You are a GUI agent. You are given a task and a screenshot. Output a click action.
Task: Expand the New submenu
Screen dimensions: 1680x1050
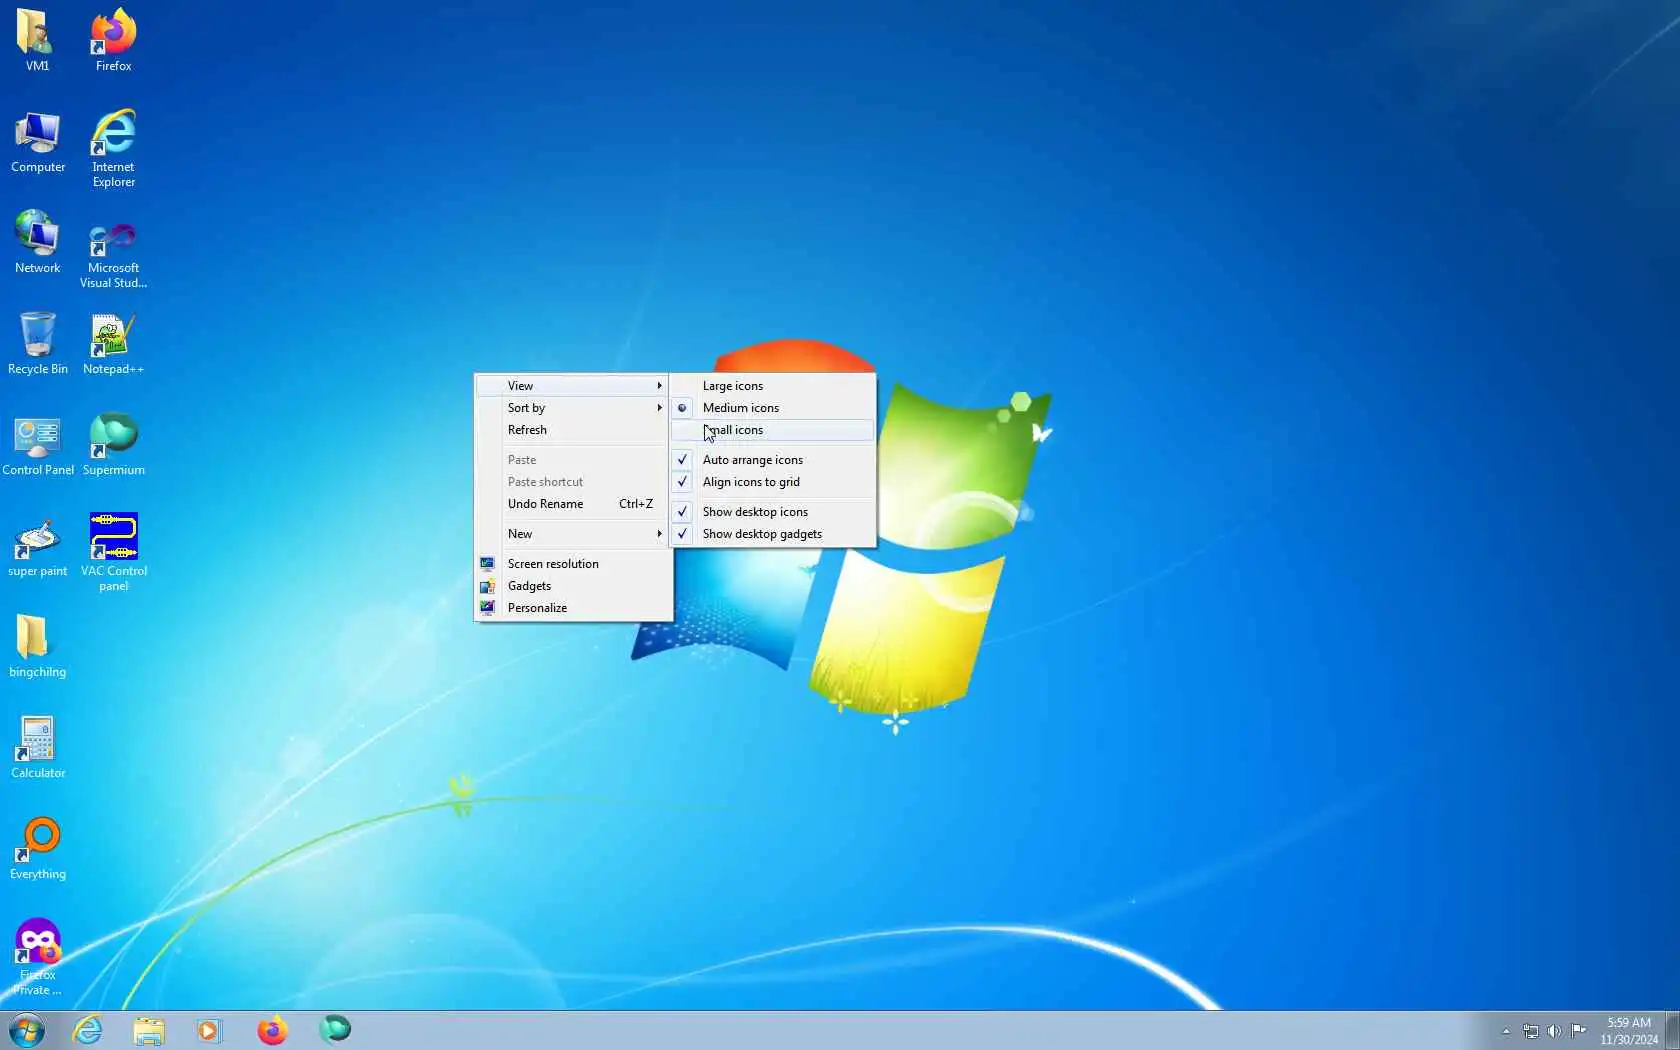(572, 534)
